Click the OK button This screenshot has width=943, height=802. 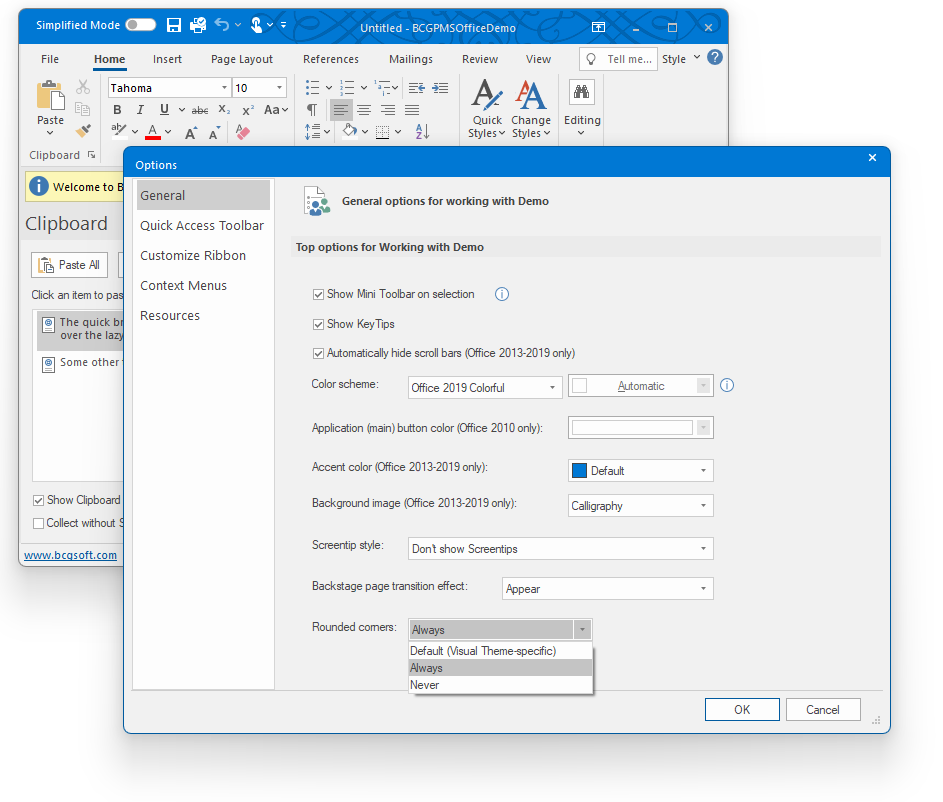[741, 709]
